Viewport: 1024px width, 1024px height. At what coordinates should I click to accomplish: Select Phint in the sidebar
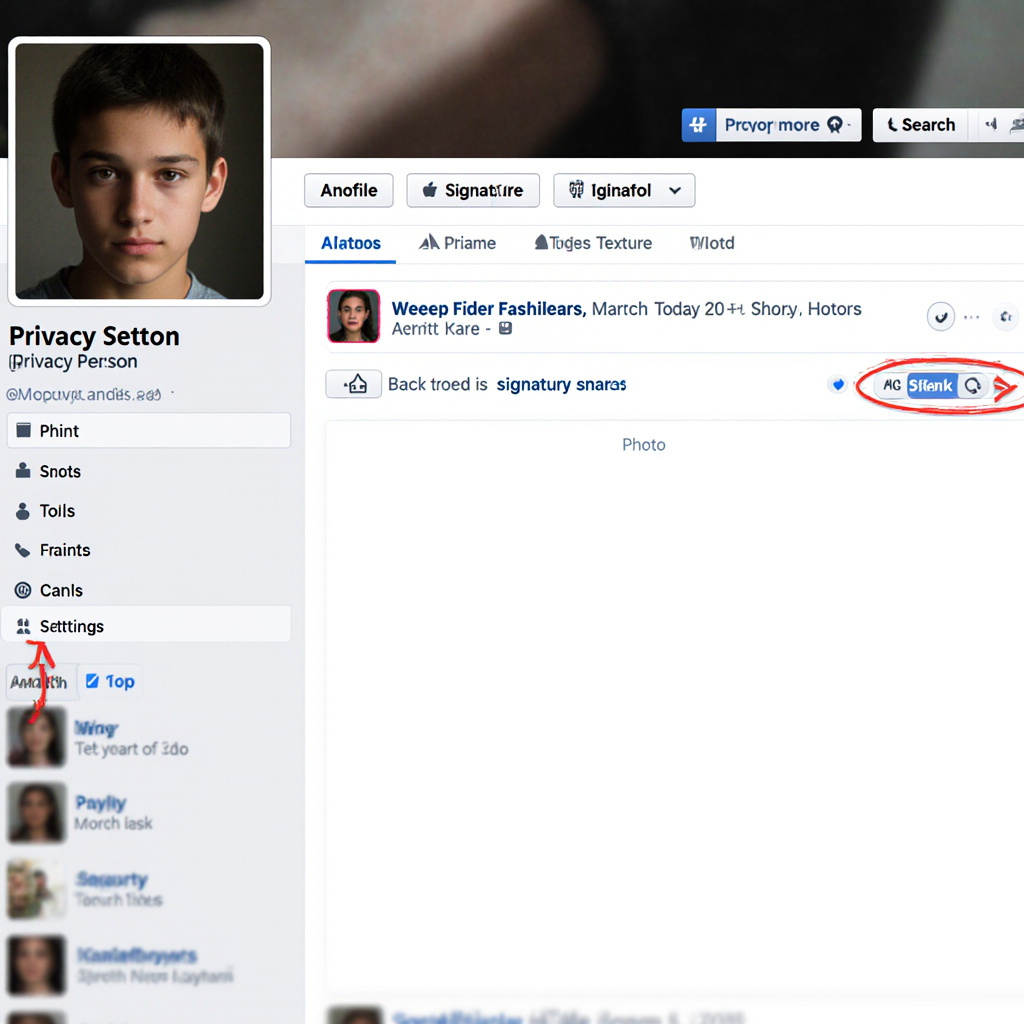tap(149, 430)
